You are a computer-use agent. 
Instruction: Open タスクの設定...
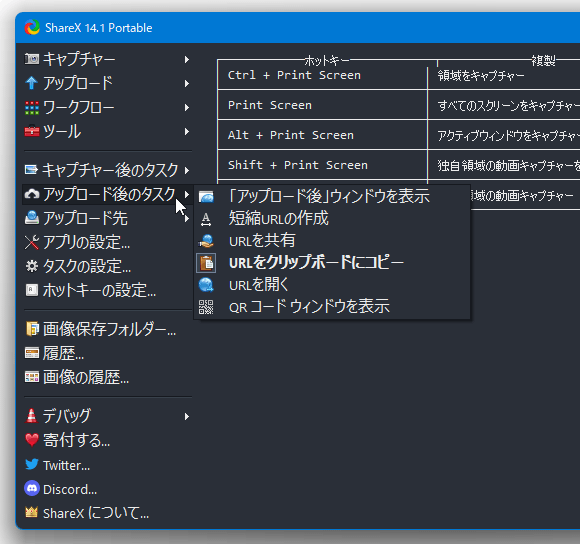click(x=107, y=266)
